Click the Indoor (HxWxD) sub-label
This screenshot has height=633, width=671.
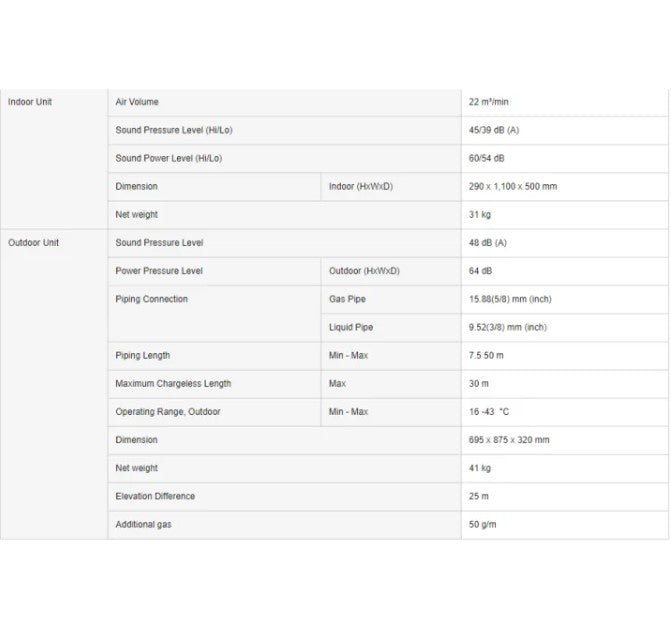pyautogui.click(x=361, y=187)
